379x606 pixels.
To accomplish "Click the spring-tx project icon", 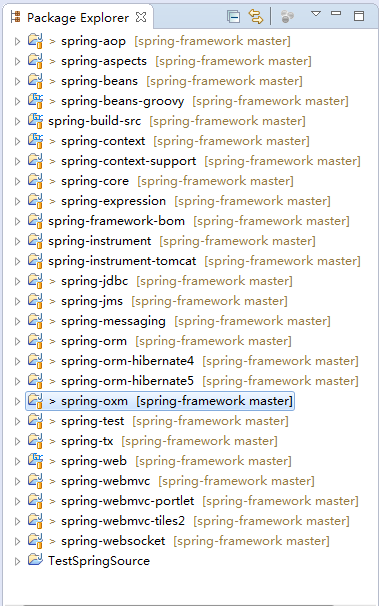I will coord(35,441).
